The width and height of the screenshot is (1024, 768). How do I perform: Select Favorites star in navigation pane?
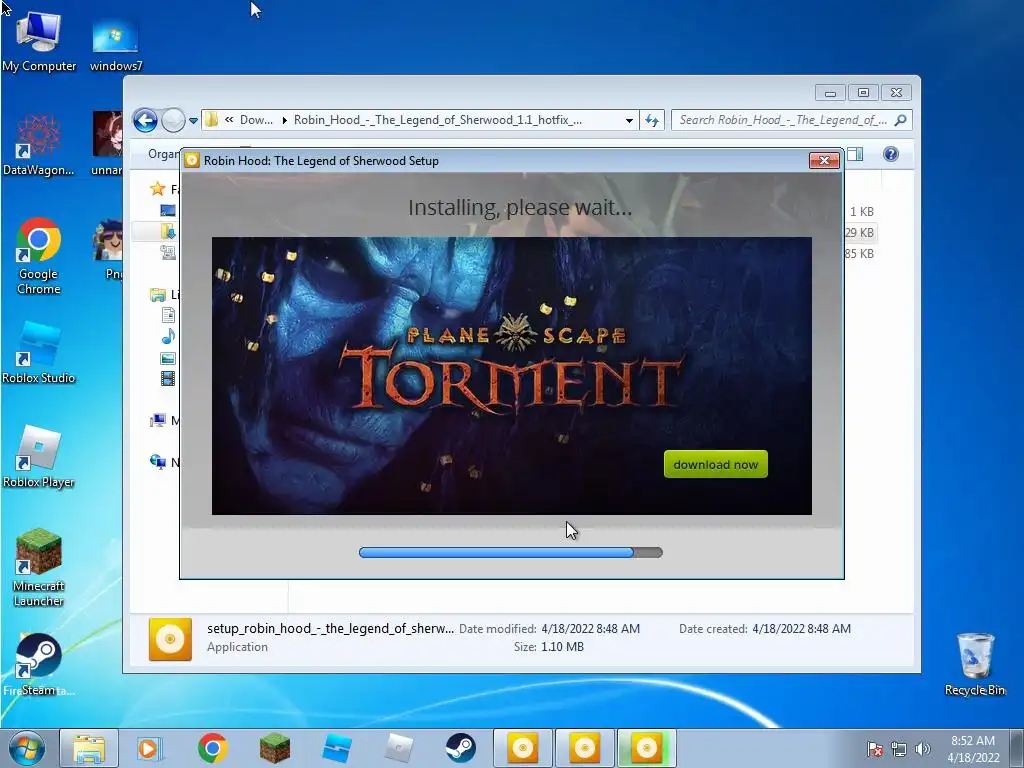(157, 189)
